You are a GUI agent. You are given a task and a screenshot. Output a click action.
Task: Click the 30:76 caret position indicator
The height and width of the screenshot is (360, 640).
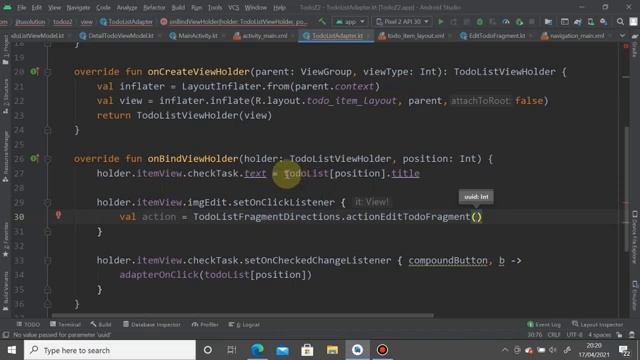(534, 335)
